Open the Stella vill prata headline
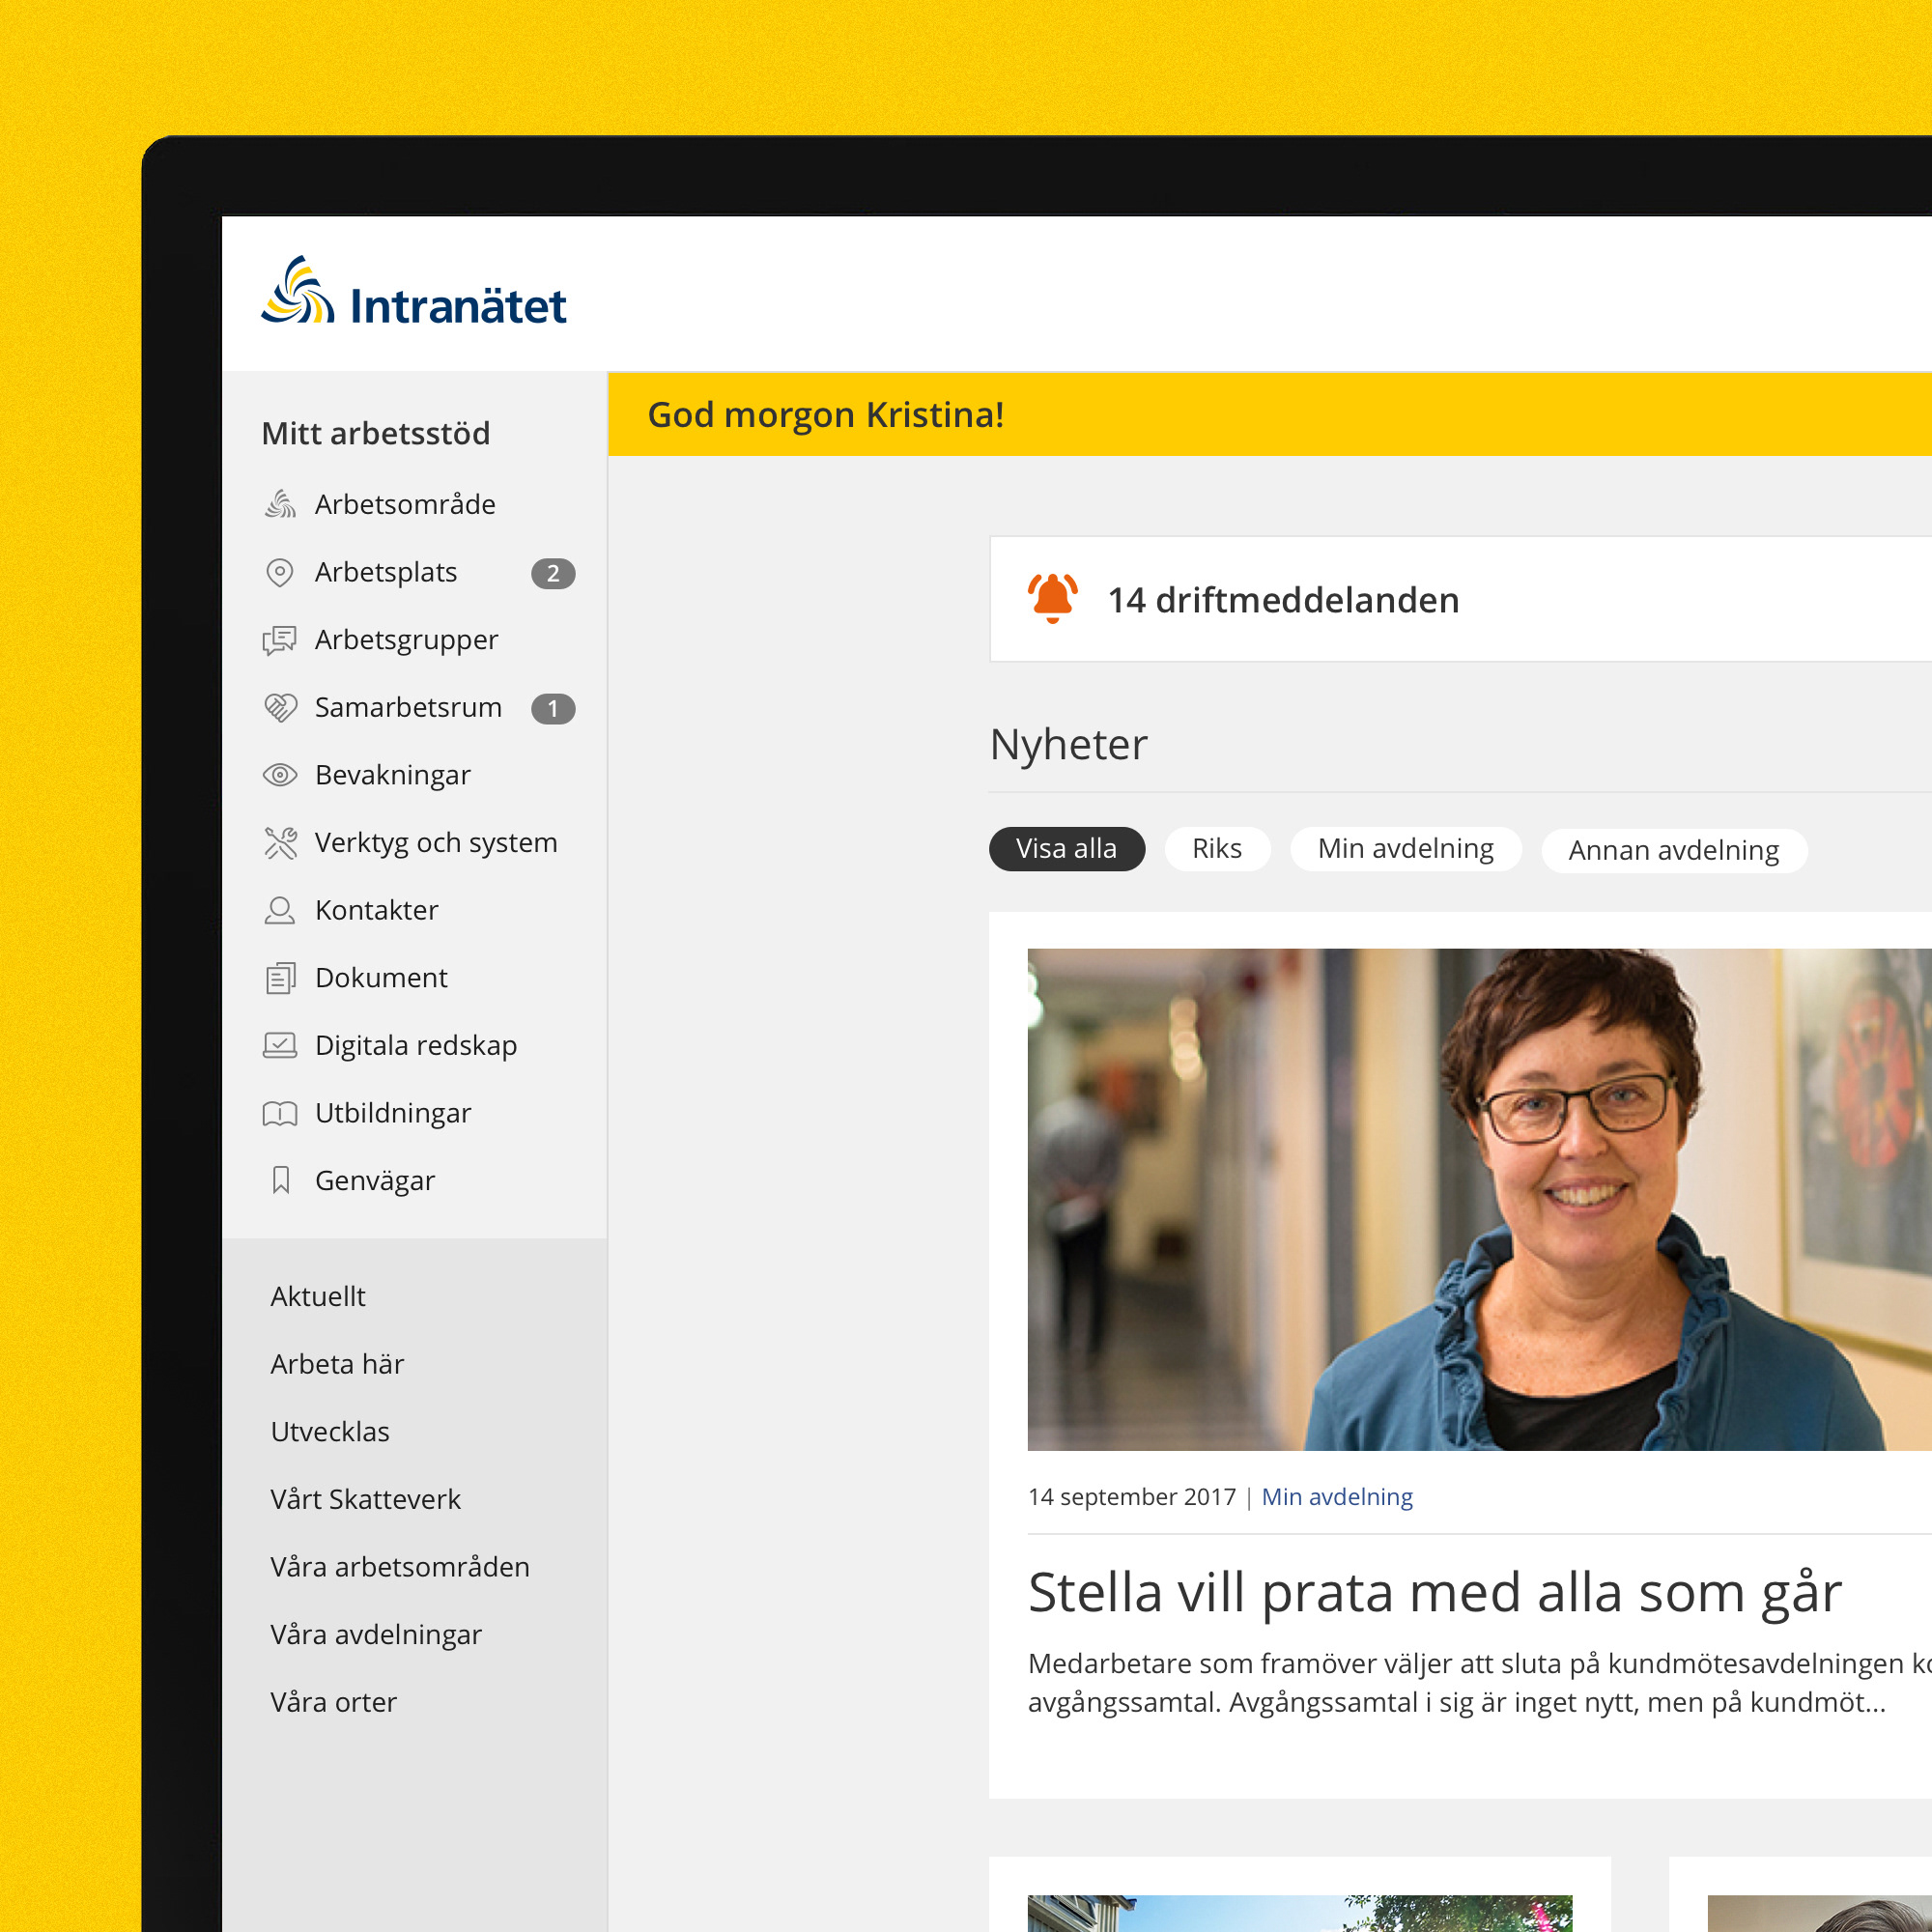Screen dimensions: 1932x1932 coord(1435,1593)
